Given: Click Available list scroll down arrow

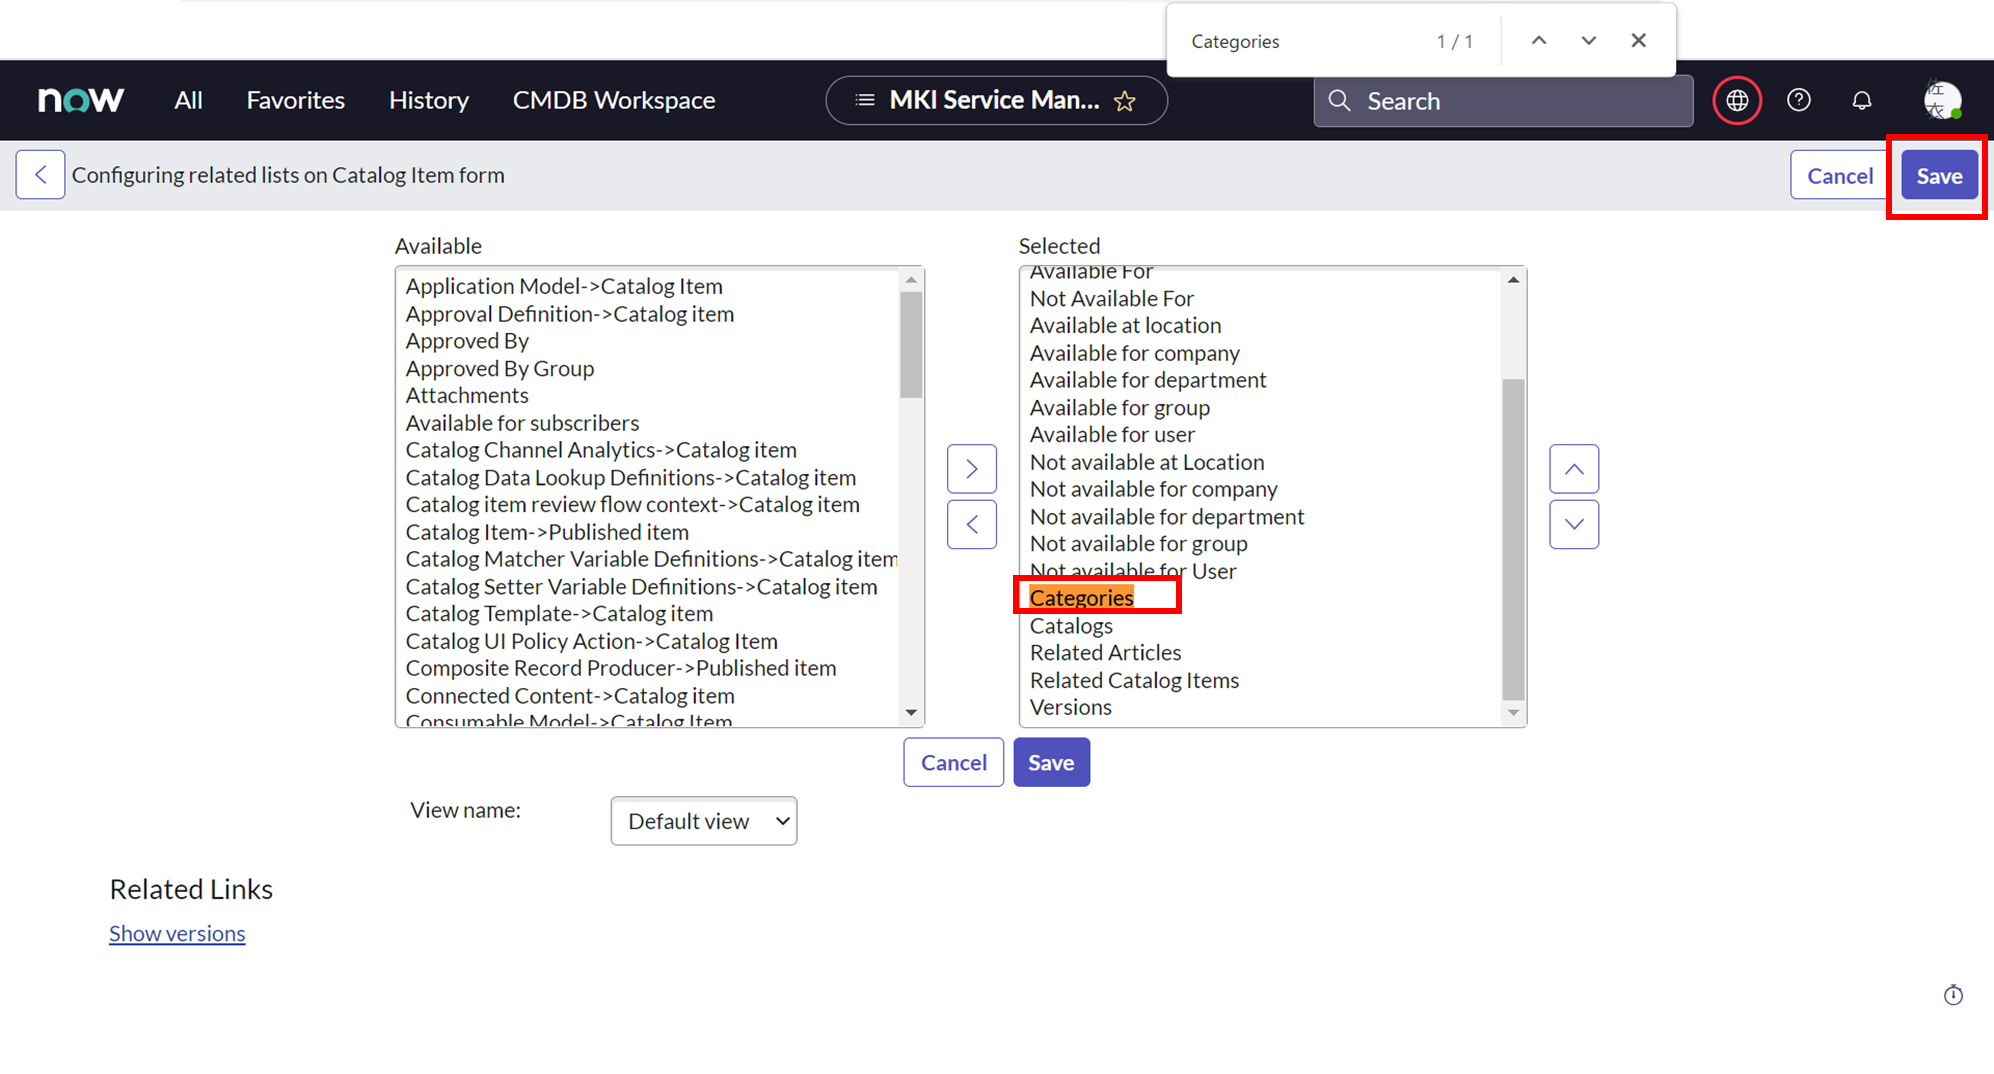Looking at the screenshot, I should click(x=911, y=713).
